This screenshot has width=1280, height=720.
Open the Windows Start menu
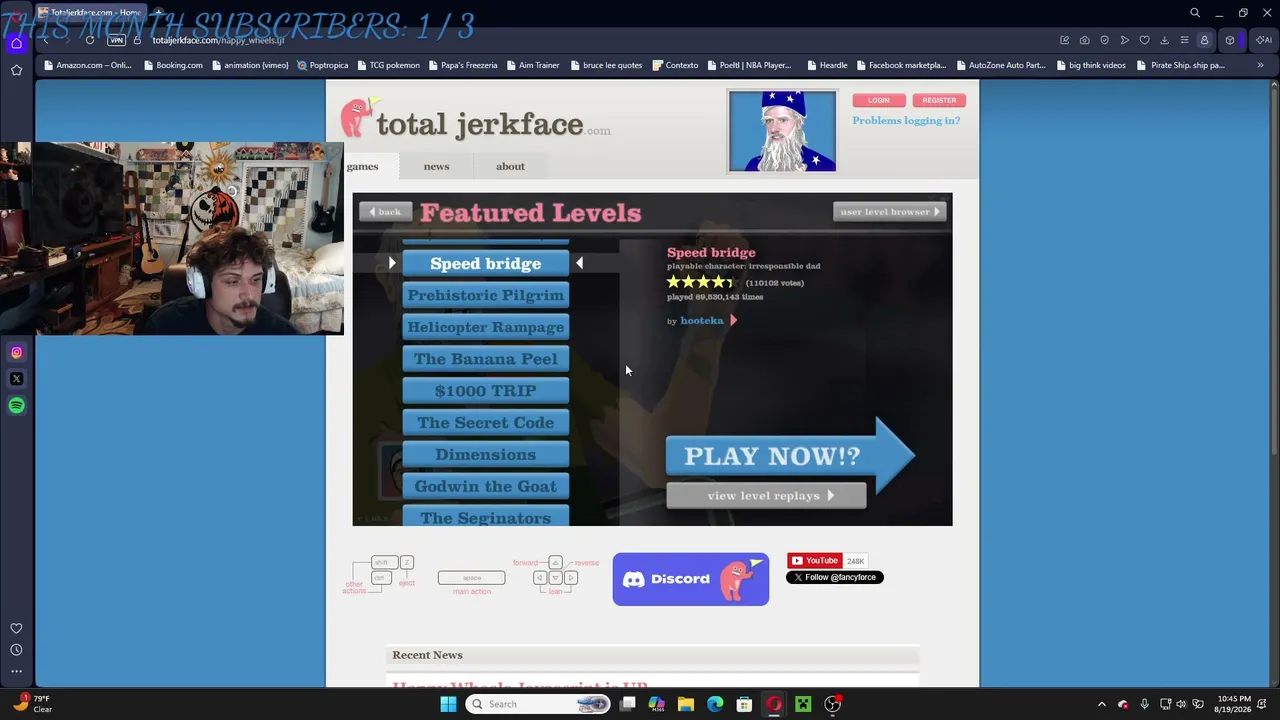point(448,704)
